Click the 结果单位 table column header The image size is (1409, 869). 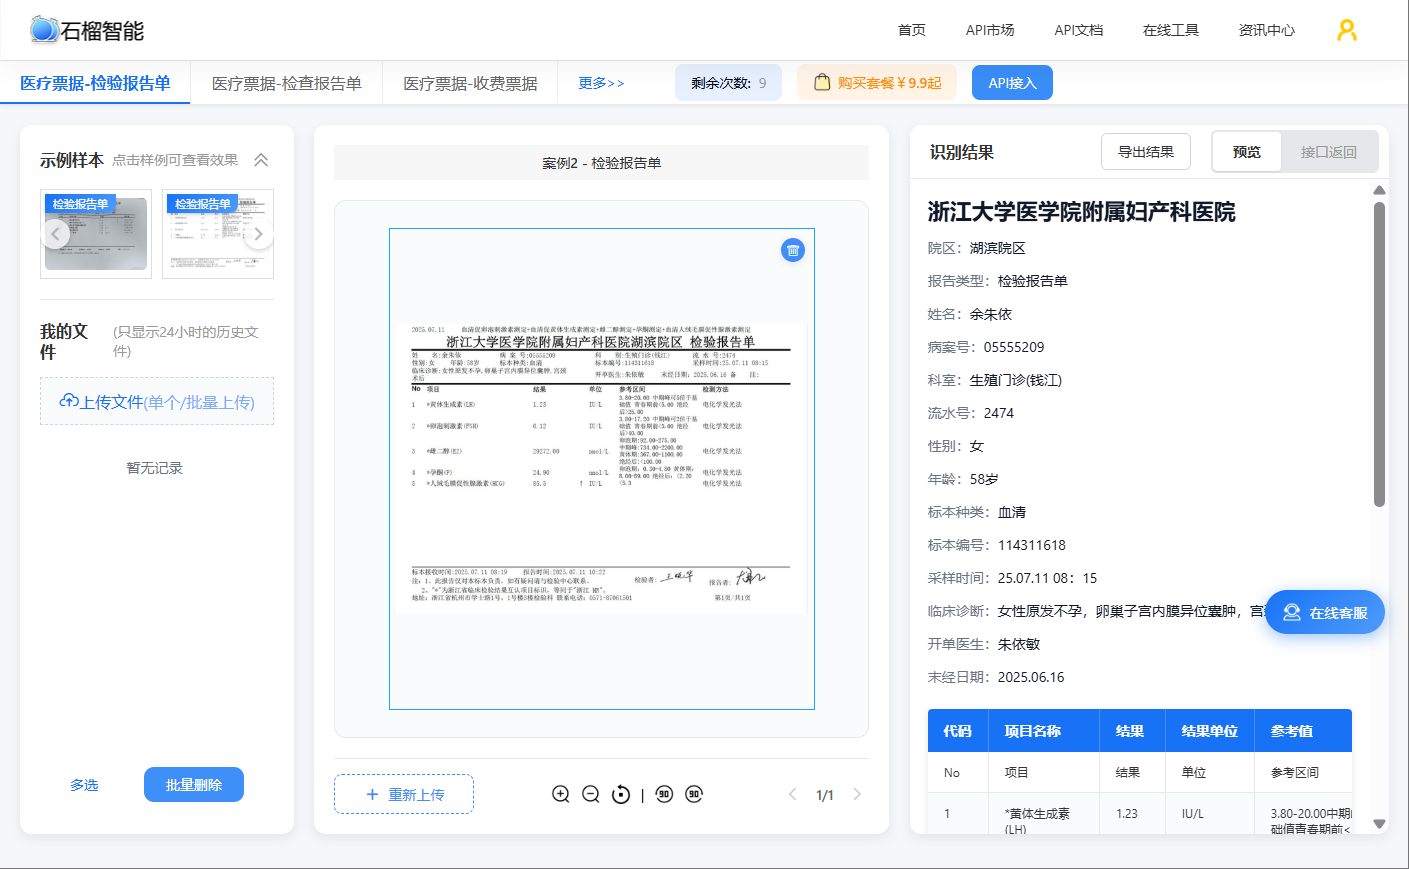[x=1209, y=731]
